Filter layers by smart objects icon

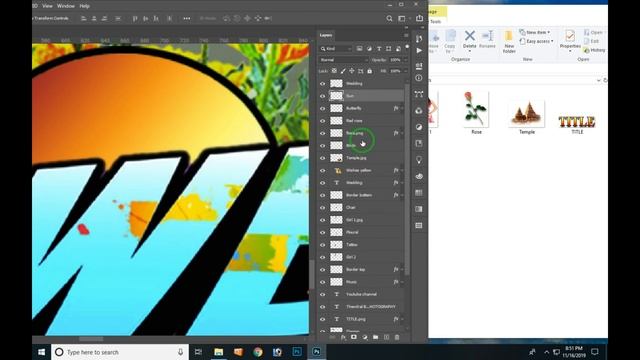(398, 49)
